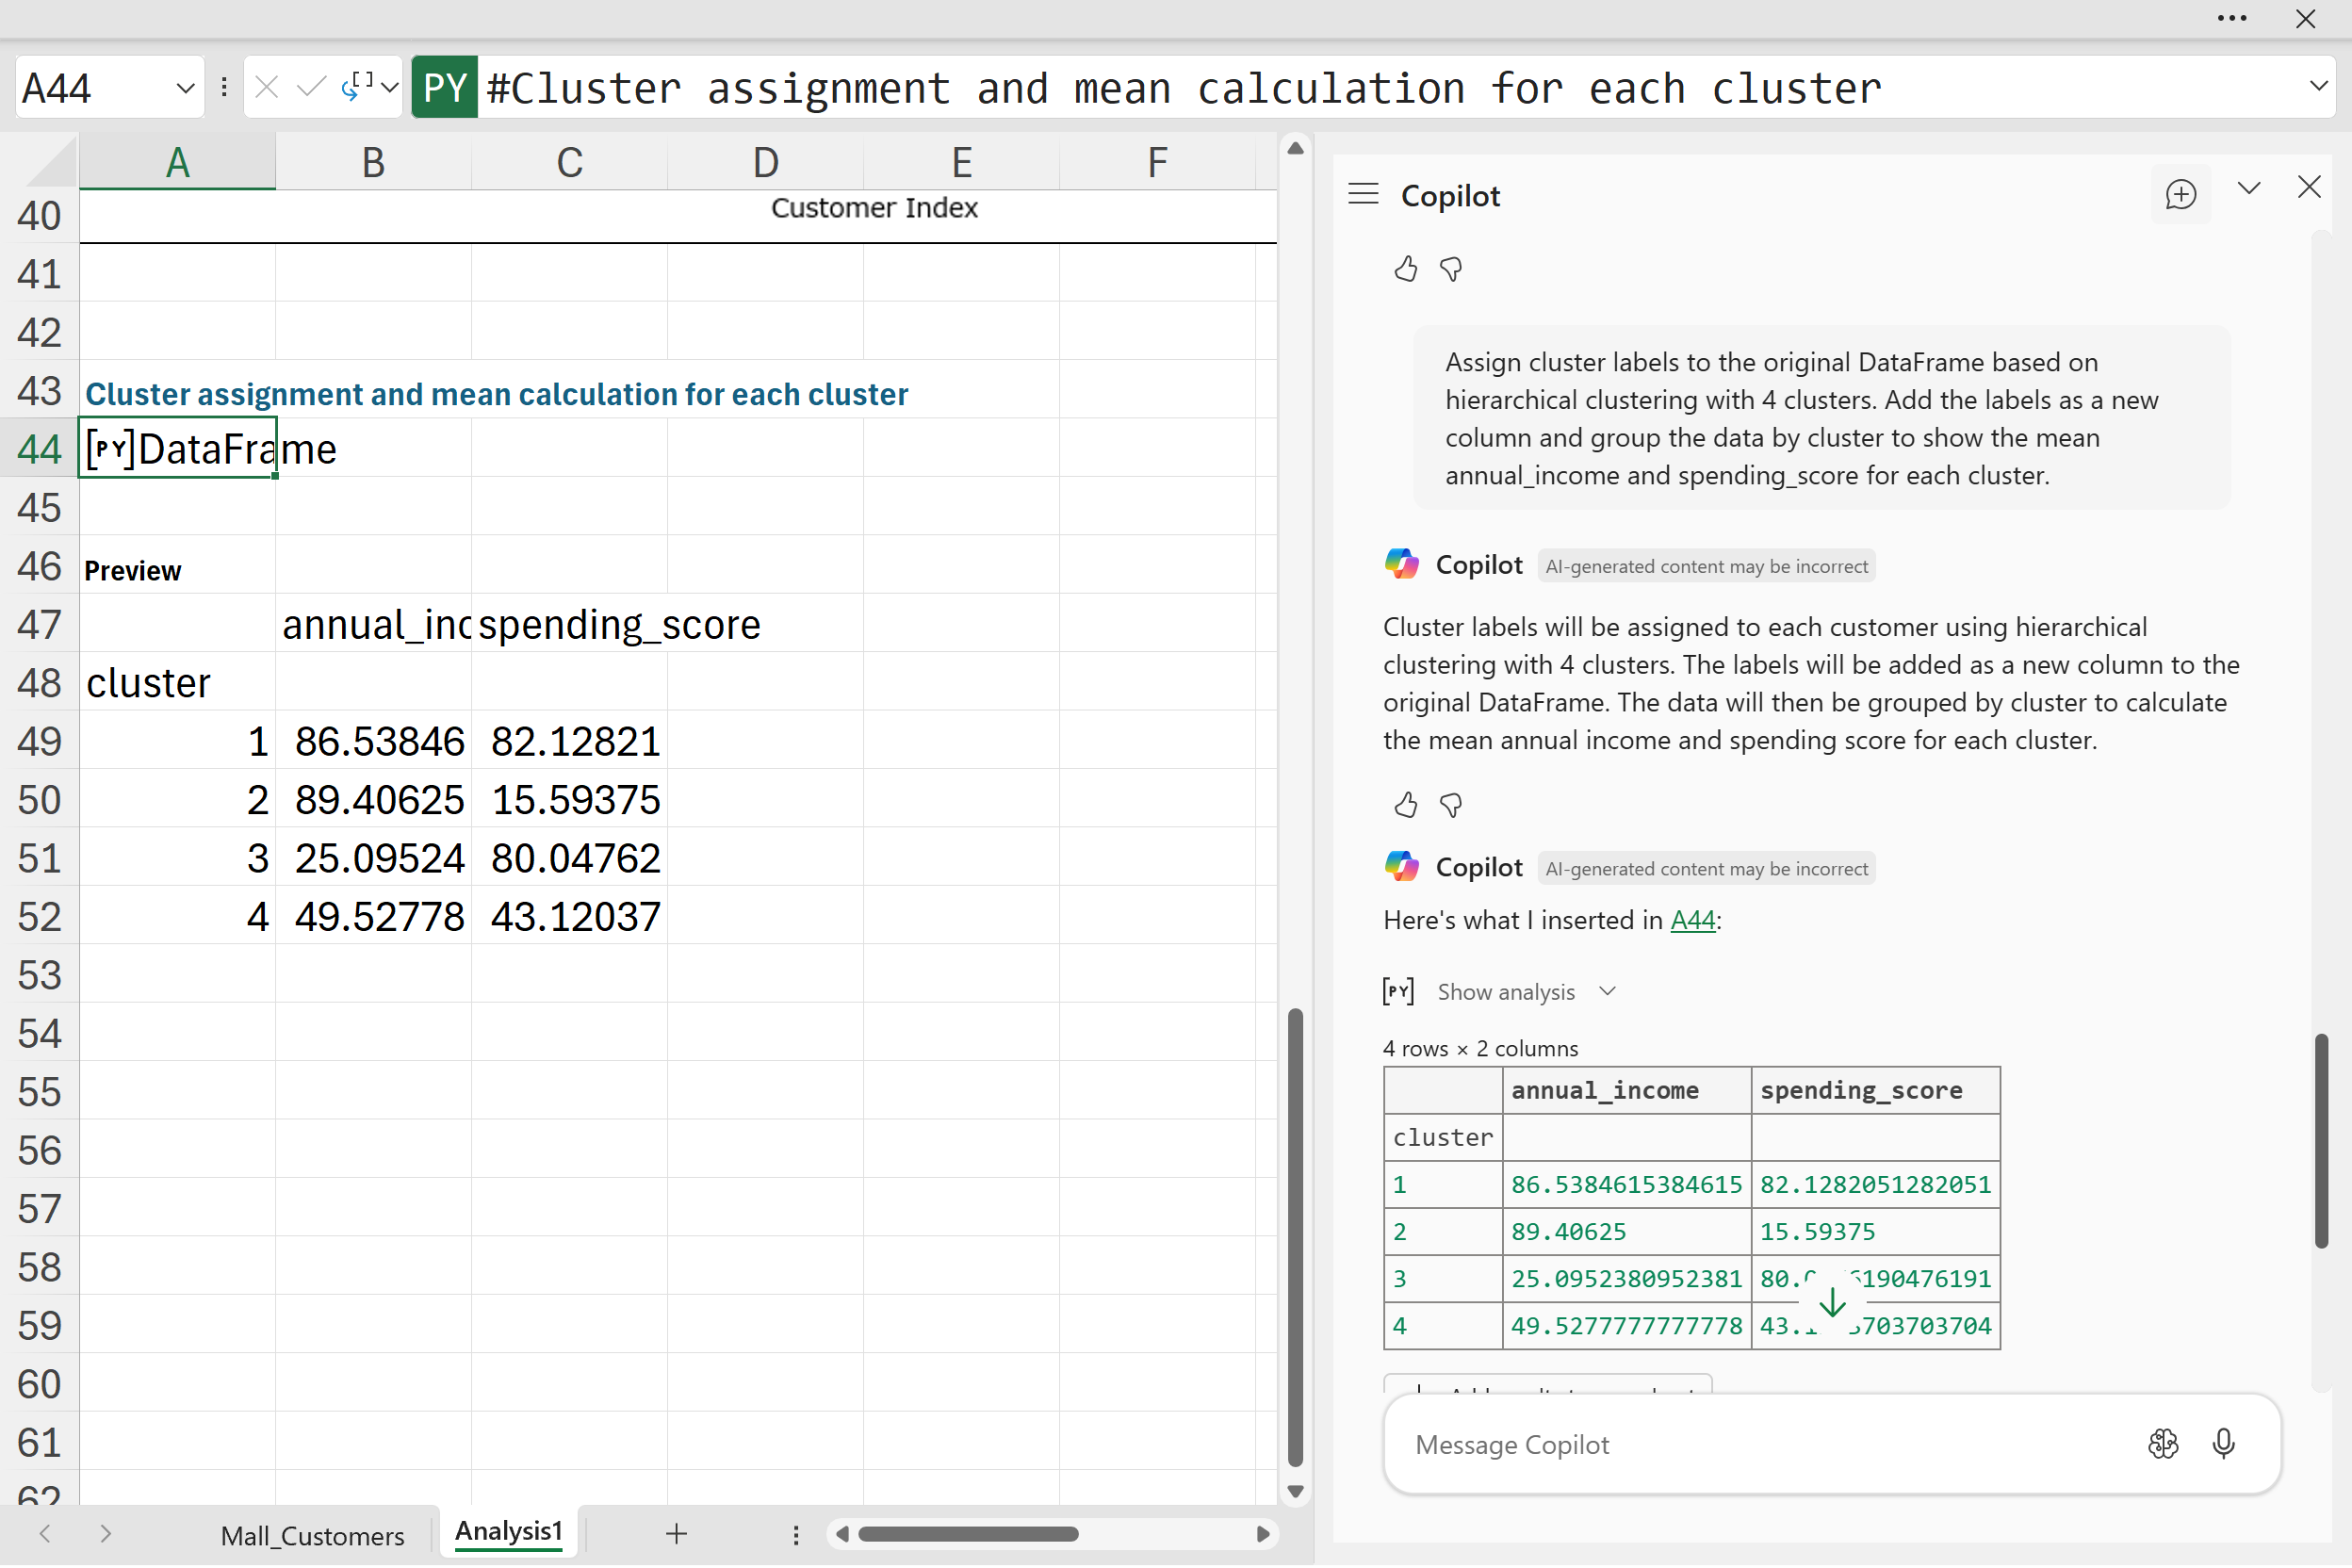This screenshot has width=2352, height=1568.
Task: Open the Python output type dropdown
Action: pos(370,88)
